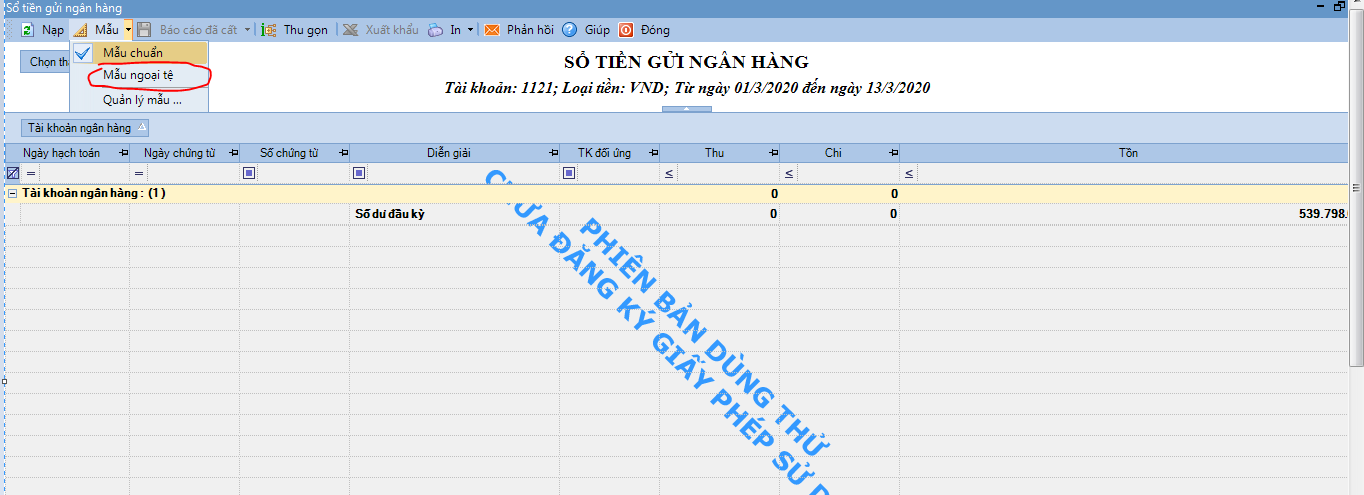Change Chi filter comparison operator
Viewport: 1364px width, 495px height.
click(x=789, y=173)
